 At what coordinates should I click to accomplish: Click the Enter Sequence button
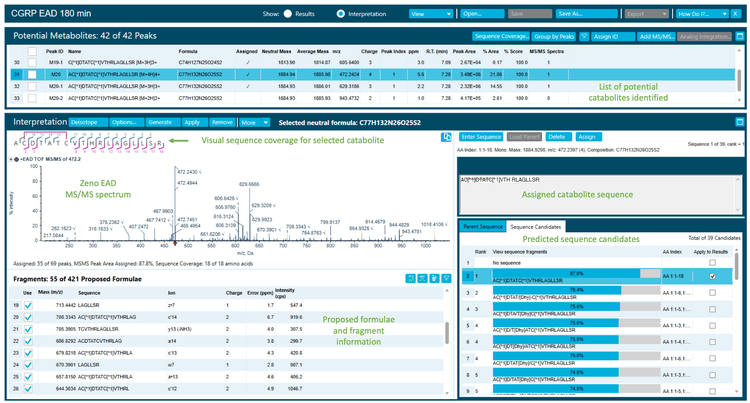pos(481,136)
